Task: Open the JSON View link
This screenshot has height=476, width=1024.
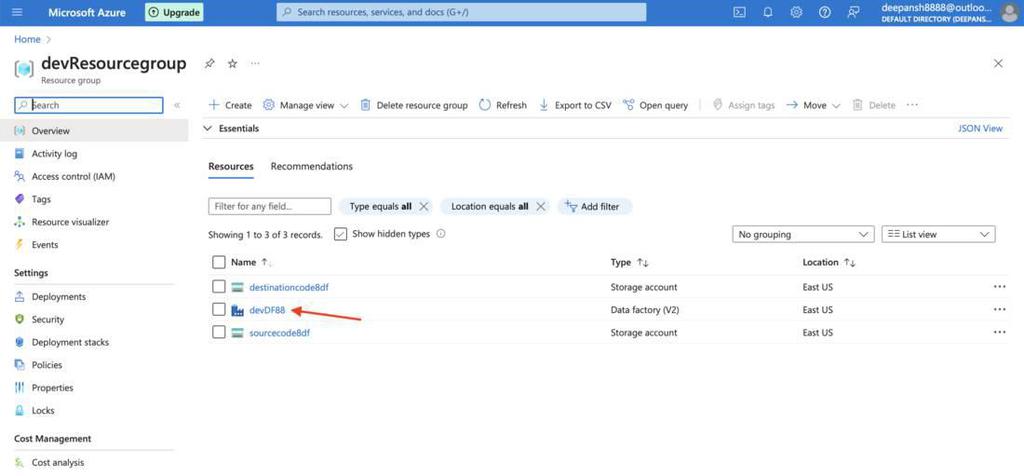Action: click(980, 129)
